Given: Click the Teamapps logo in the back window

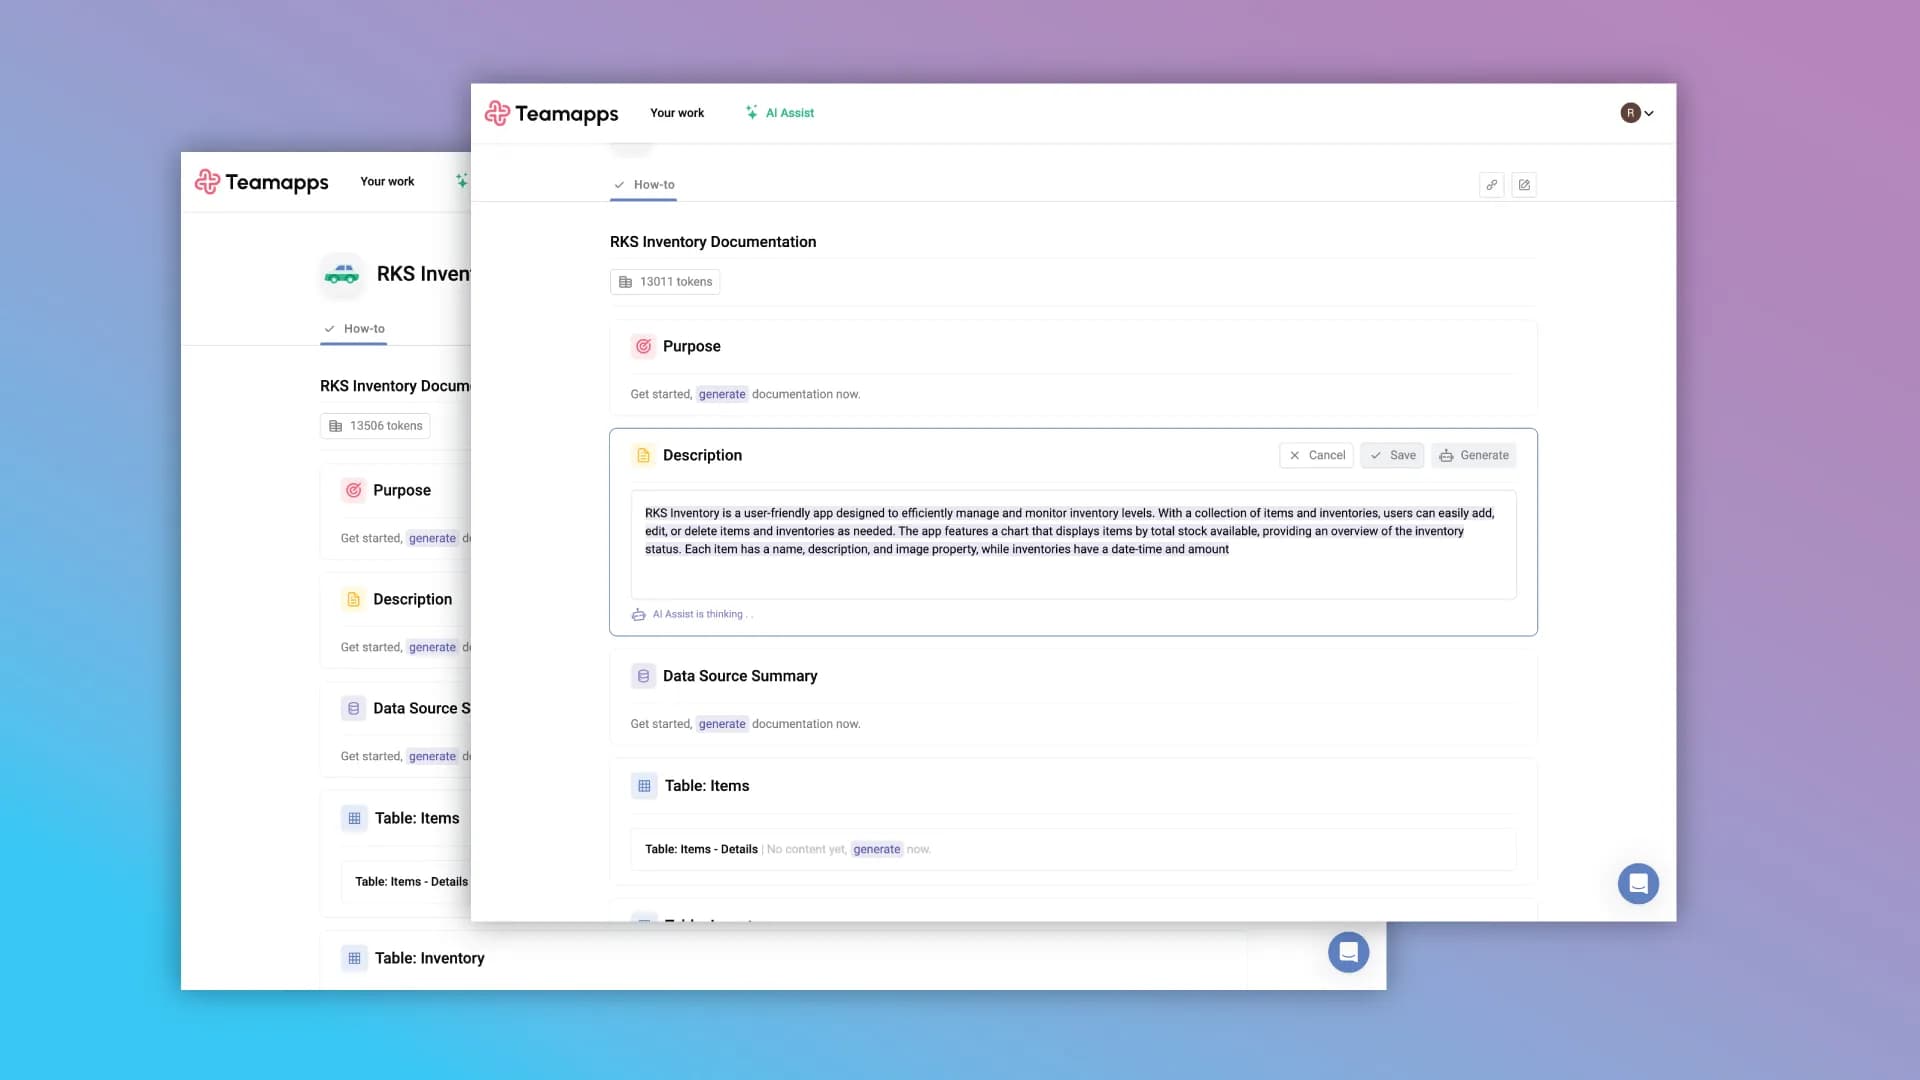Looking at the screenshot, I should coord(261,182).
